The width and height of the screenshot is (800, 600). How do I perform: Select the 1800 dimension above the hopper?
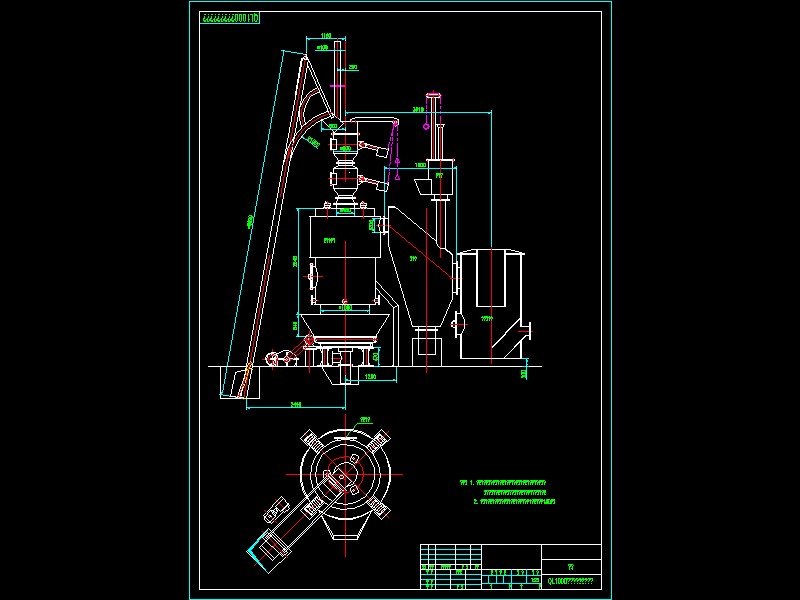pos(420,162)
